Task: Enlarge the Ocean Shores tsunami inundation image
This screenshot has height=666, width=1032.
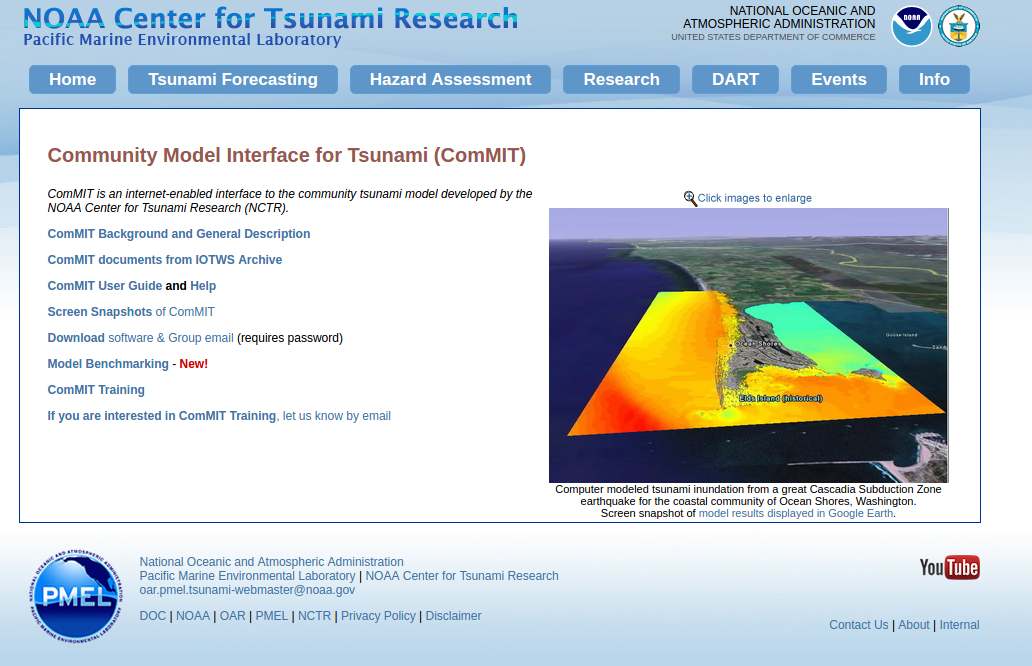Action: 748,346
